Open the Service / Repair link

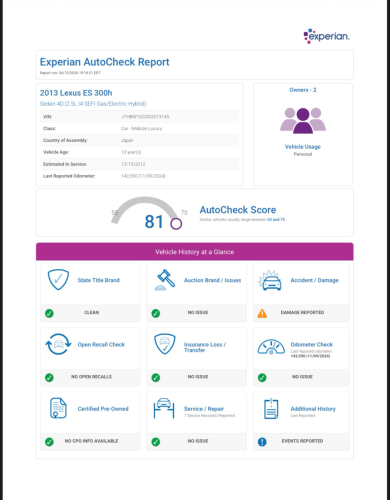(x=204, y=409)
